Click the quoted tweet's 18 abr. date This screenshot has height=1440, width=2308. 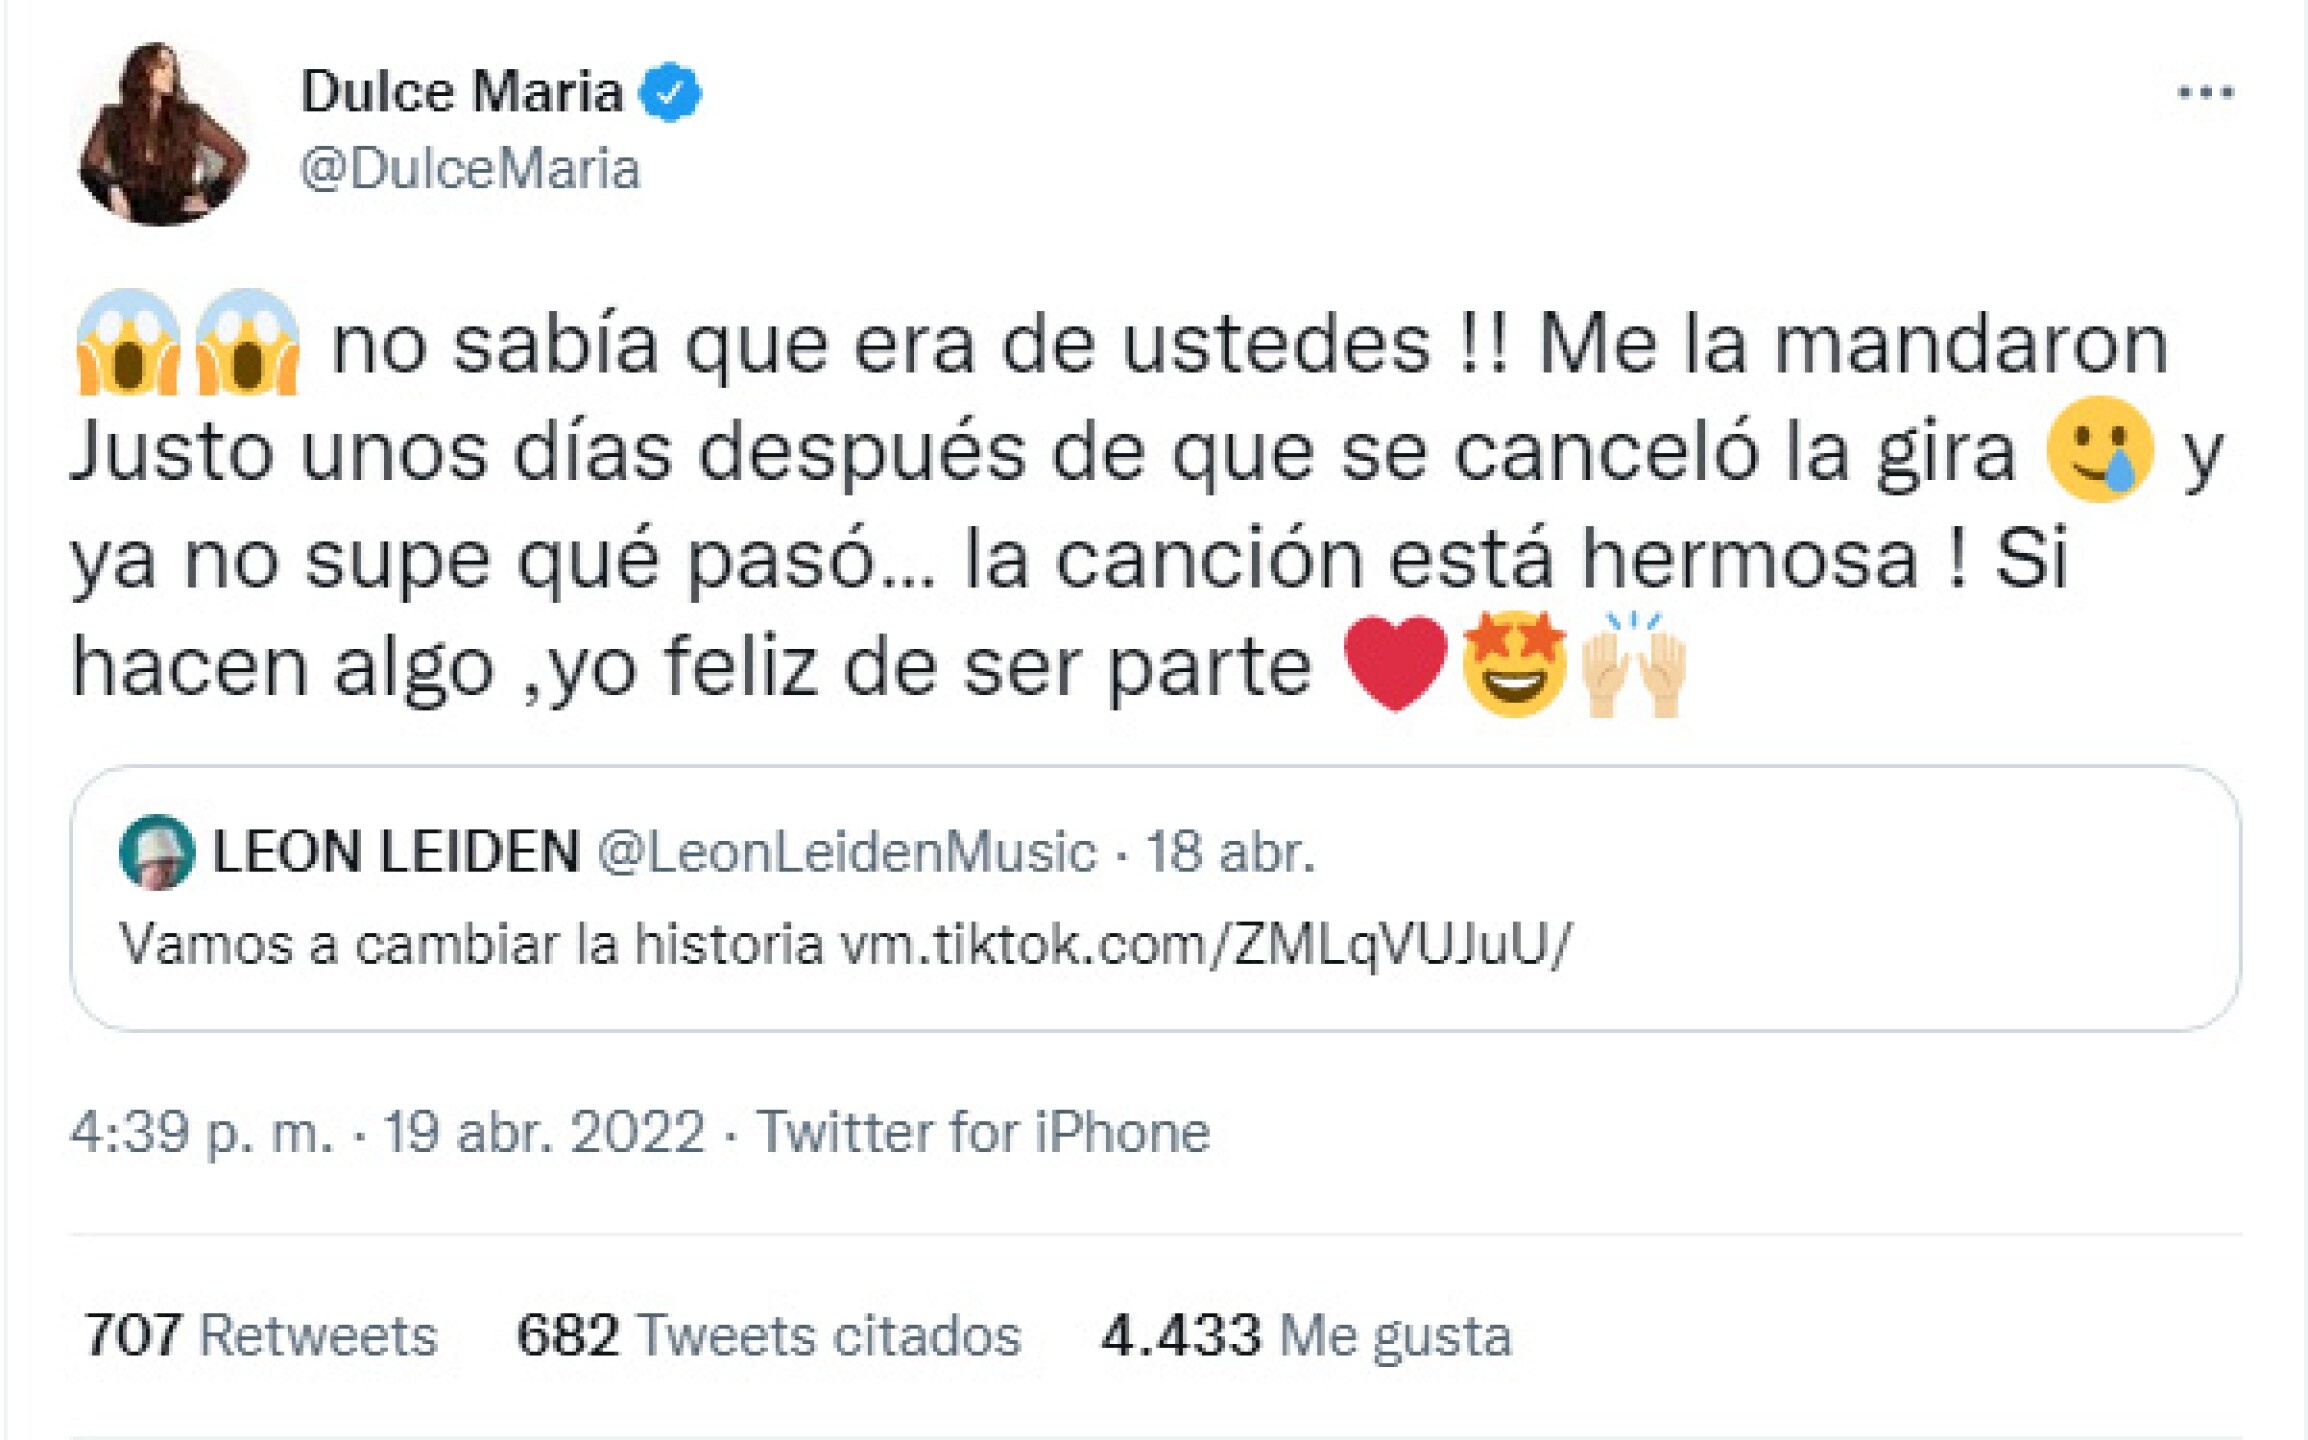(1230, 852)
